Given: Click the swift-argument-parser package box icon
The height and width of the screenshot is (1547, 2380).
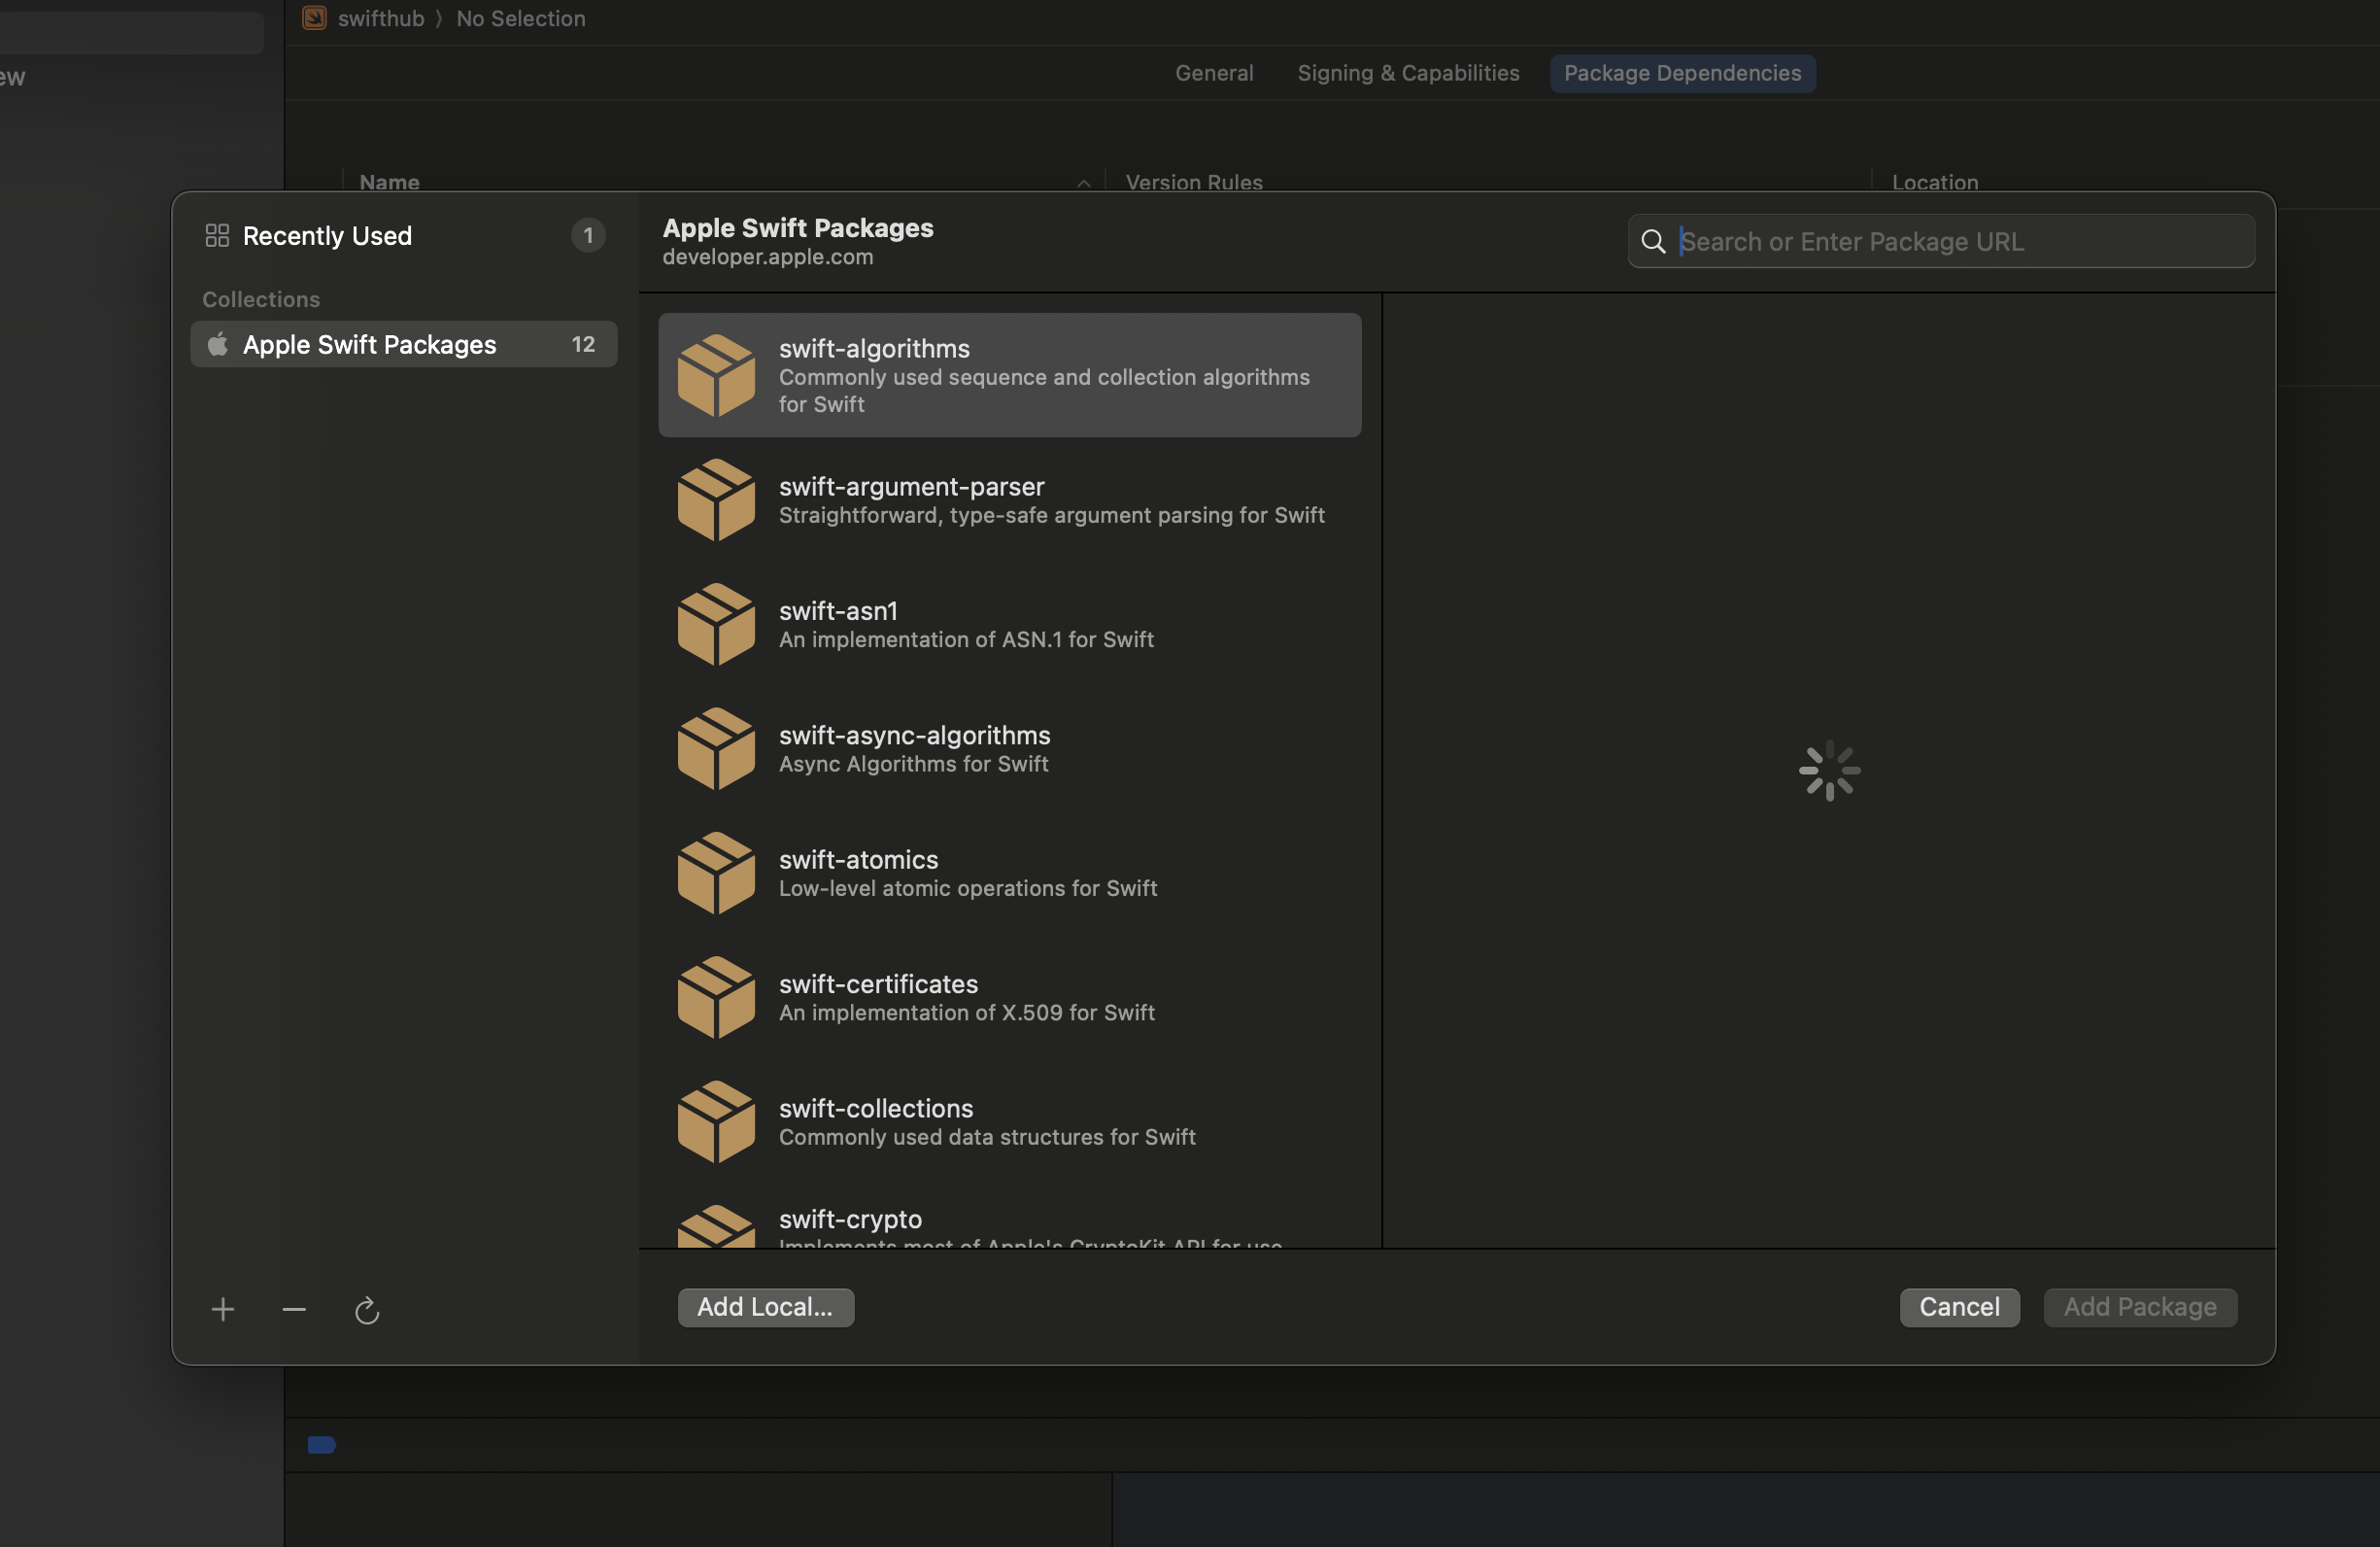Looking at the screenshot, I should coord(716,500).
